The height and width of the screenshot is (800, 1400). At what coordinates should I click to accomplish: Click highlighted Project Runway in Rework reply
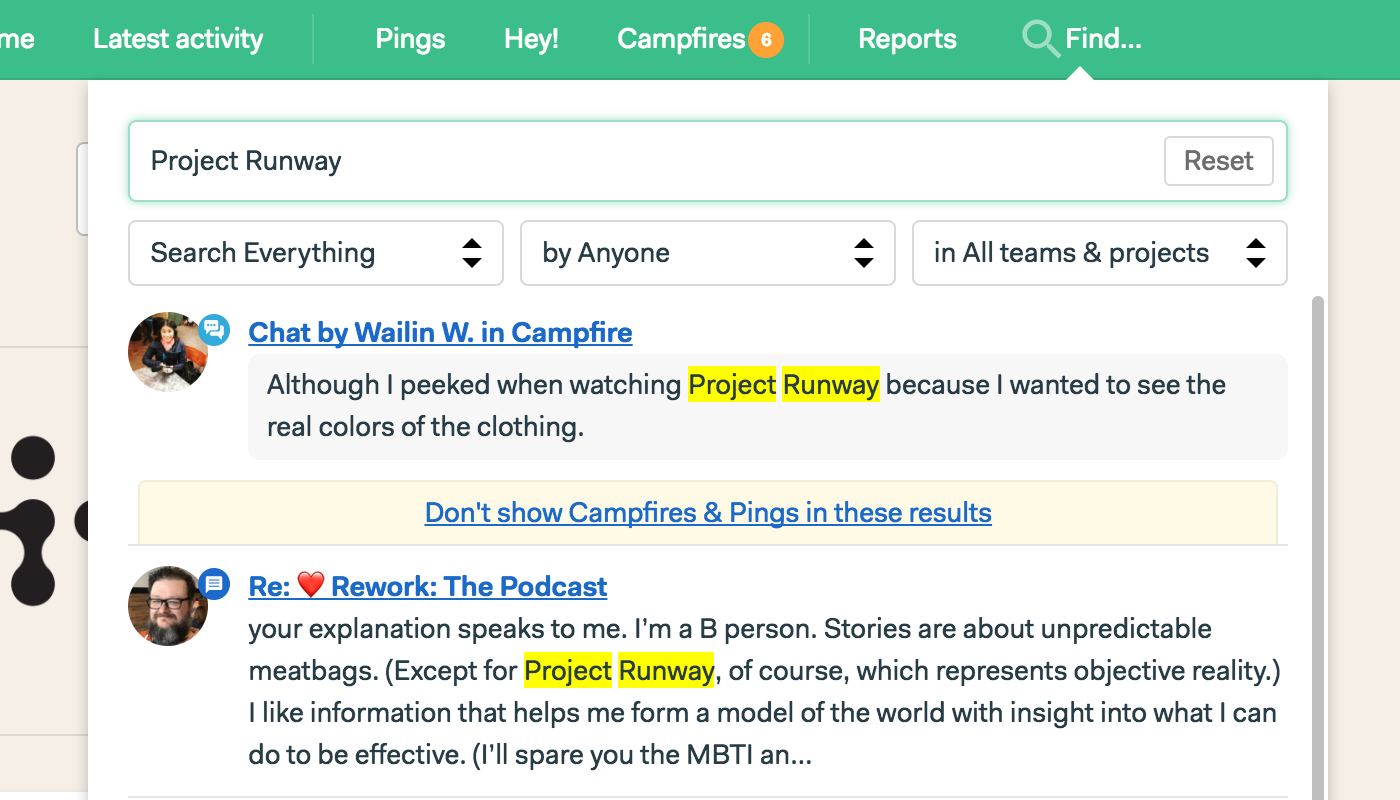(x=619, y=670)
